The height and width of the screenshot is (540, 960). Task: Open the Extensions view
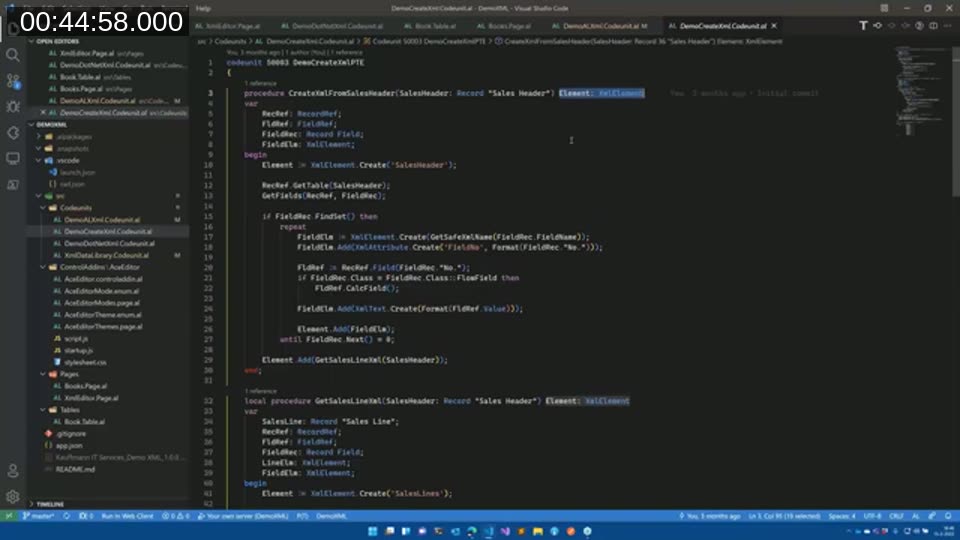pos(13,133)
